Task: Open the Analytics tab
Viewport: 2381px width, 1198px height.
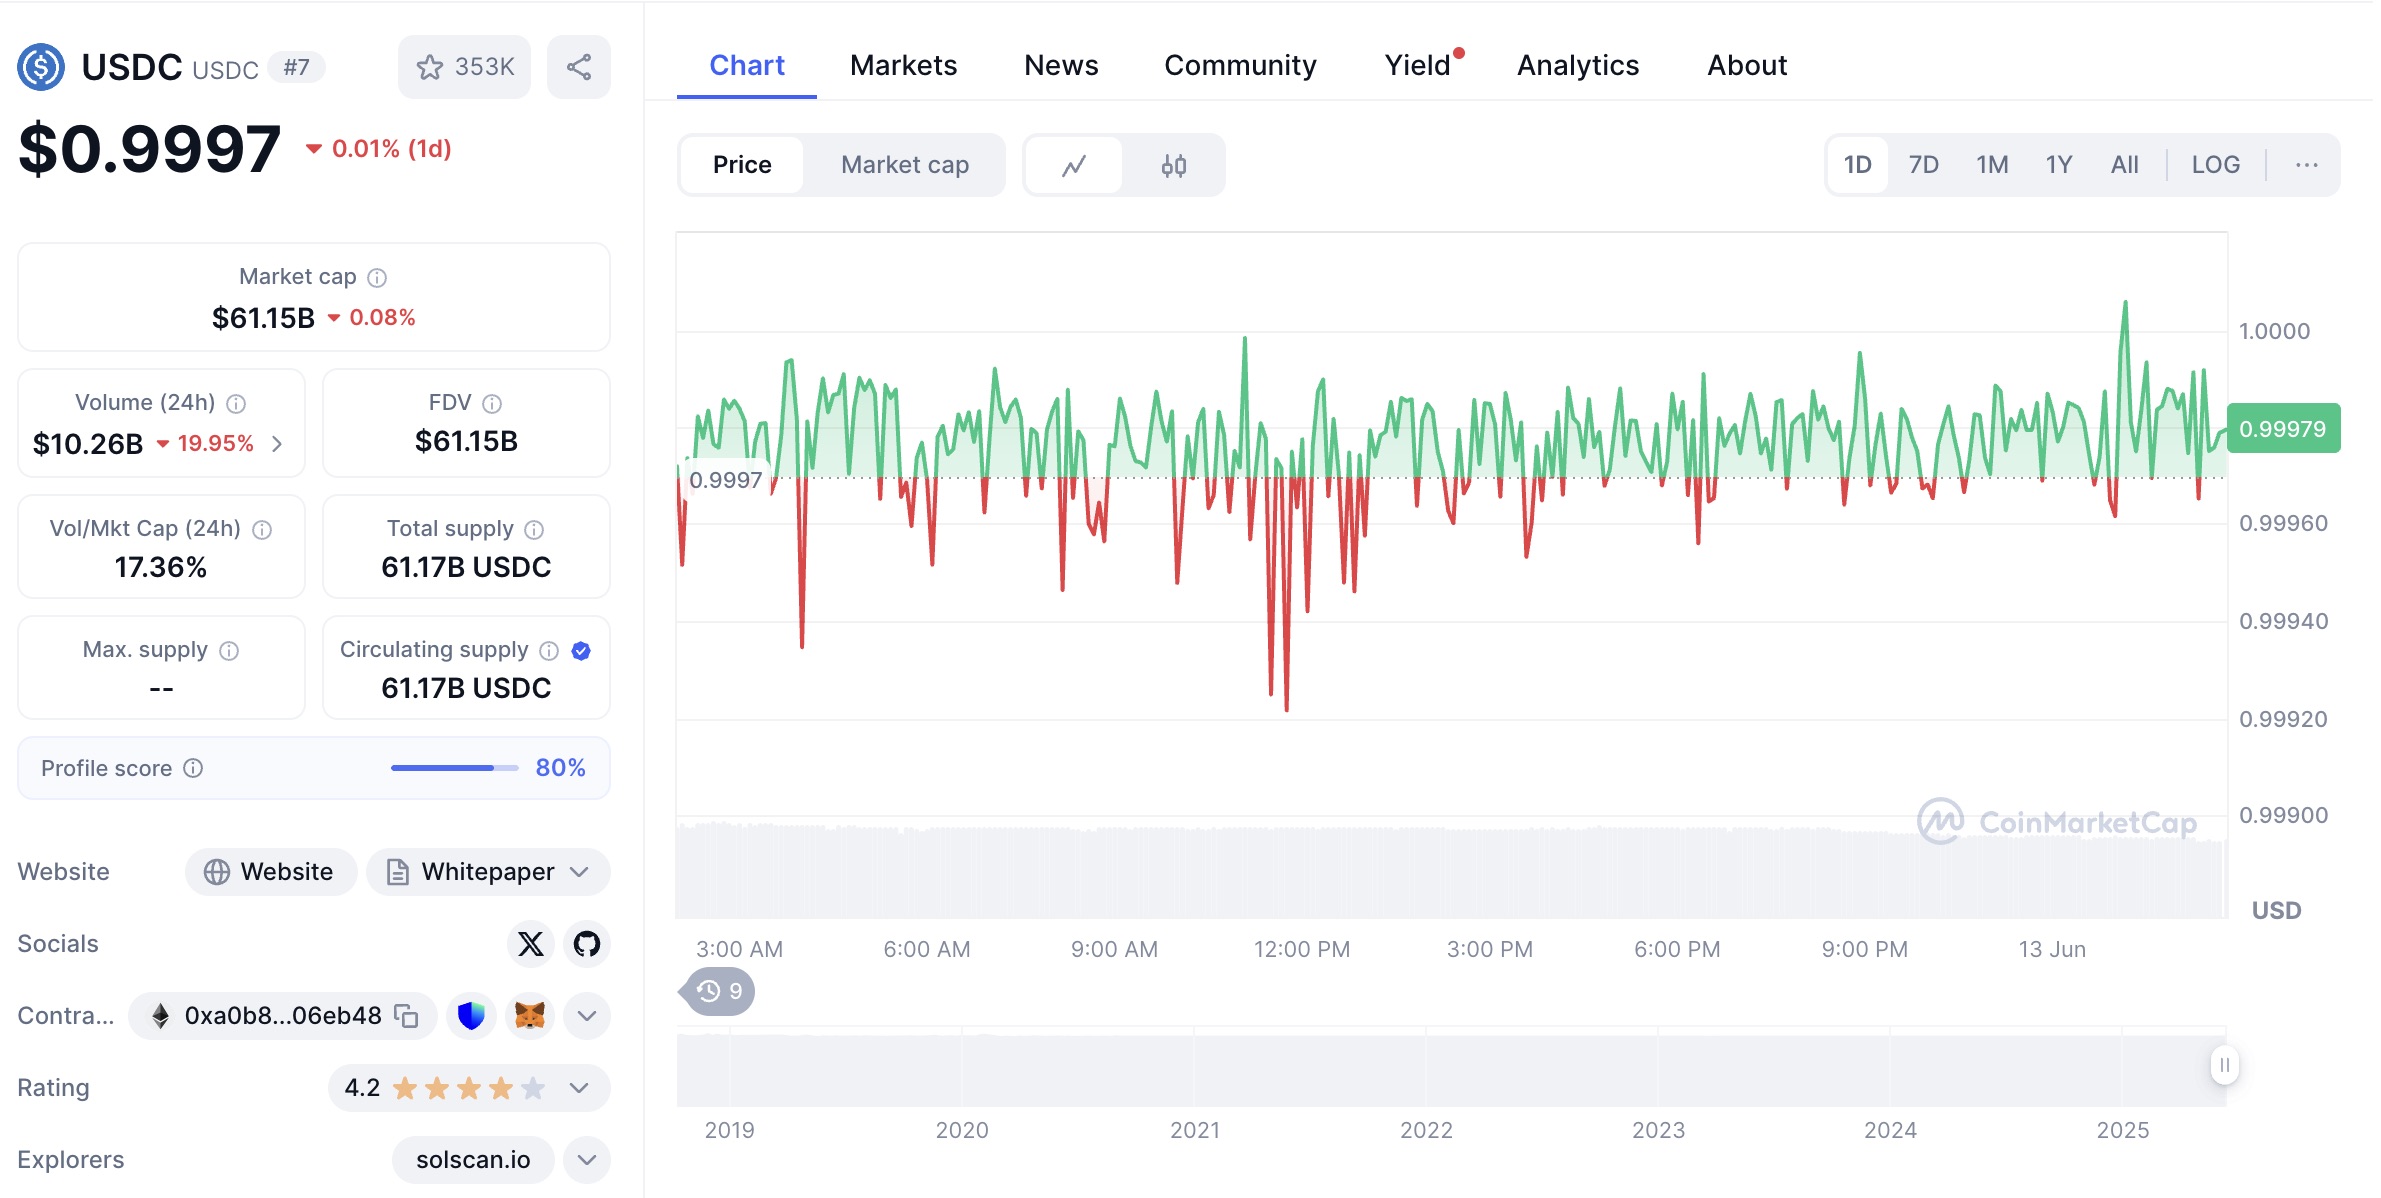Action: pyautogui.click(x=1578, y=65)
